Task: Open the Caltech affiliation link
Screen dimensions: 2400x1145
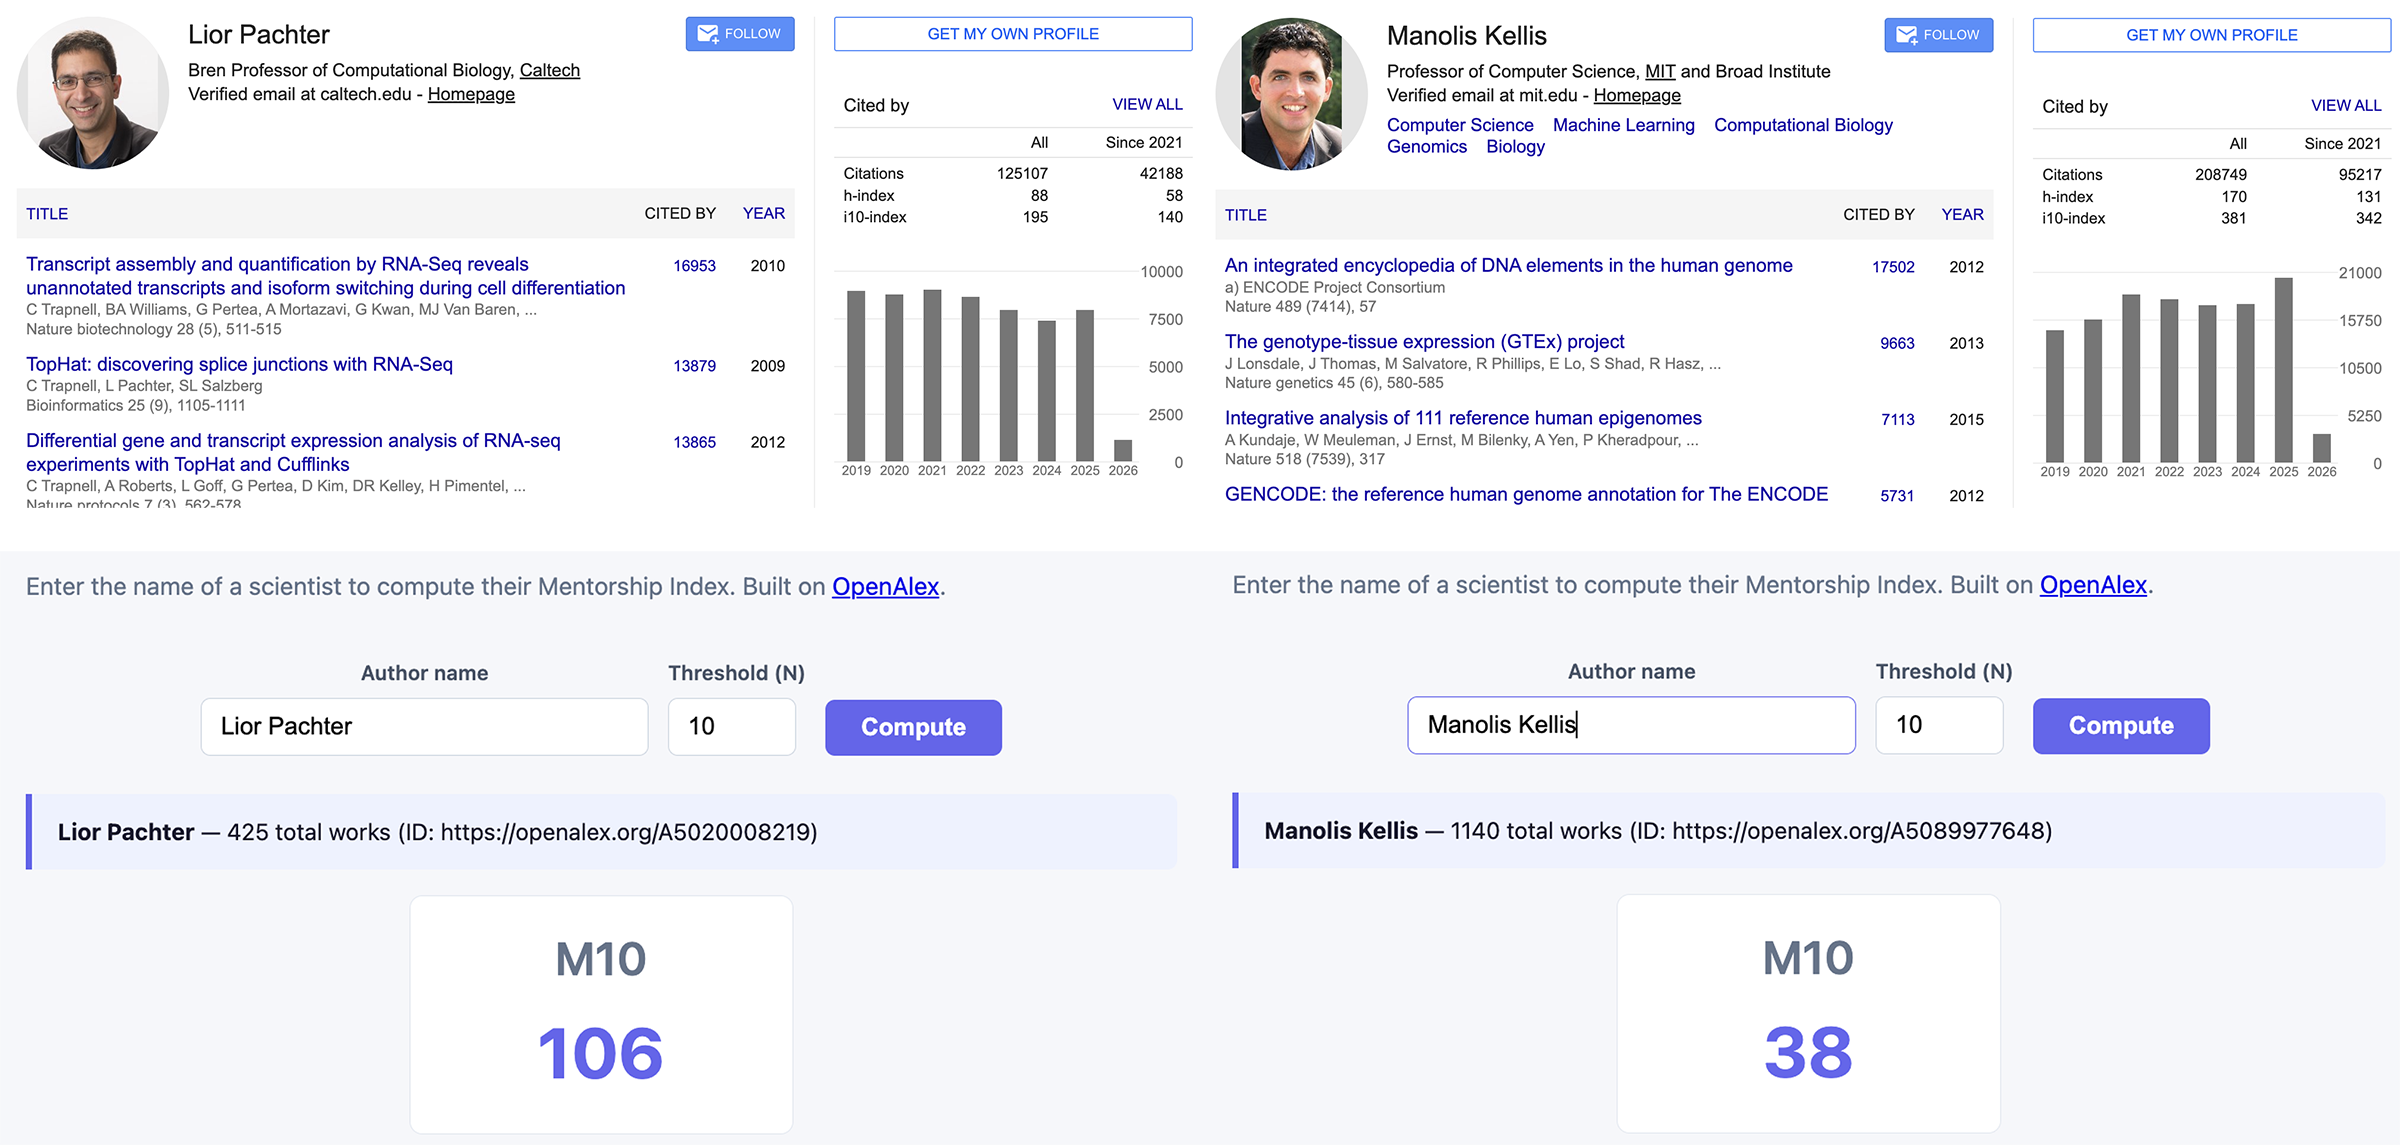Action: 549,70
